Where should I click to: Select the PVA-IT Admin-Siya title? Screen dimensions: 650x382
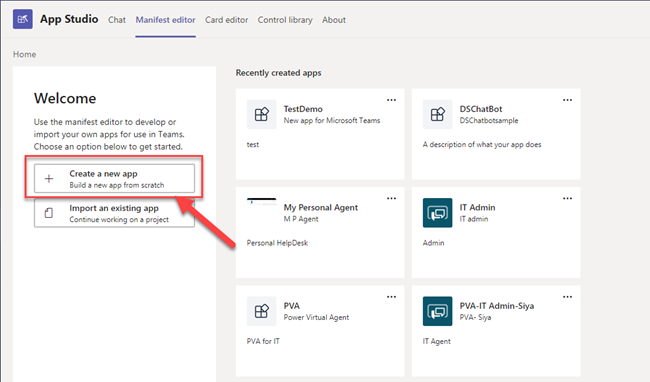497,306
